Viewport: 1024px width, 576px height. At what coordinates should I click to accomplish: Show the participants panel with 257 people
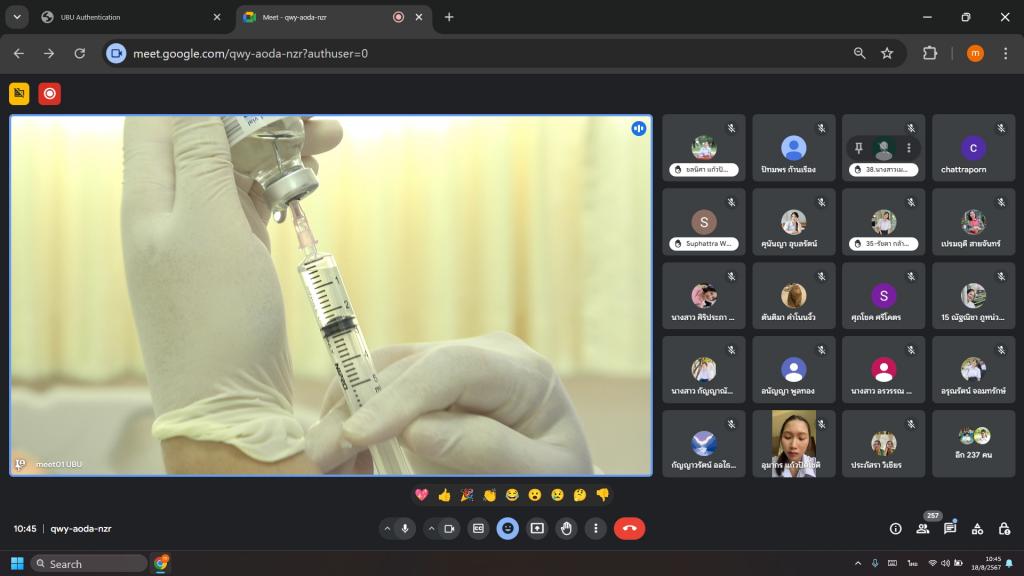click(x=922, y=529)
